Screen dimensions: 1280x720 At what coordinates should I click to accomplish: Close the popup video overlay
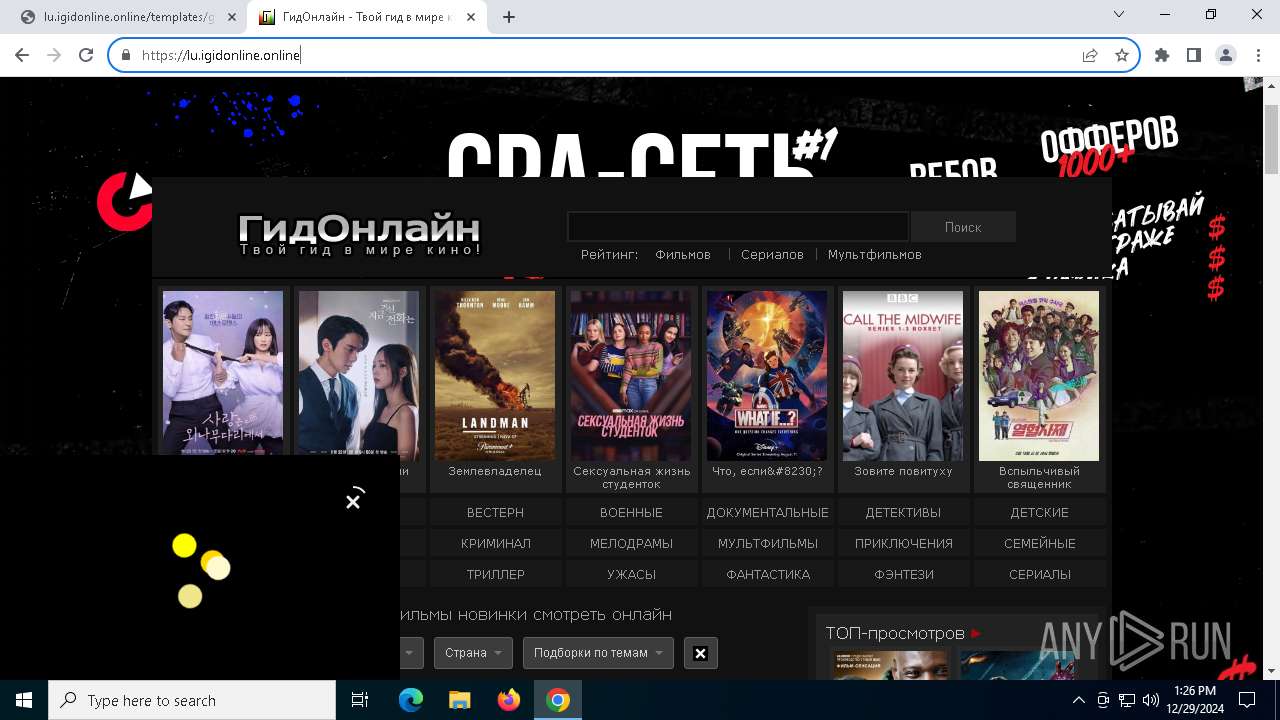click(353, 502)
